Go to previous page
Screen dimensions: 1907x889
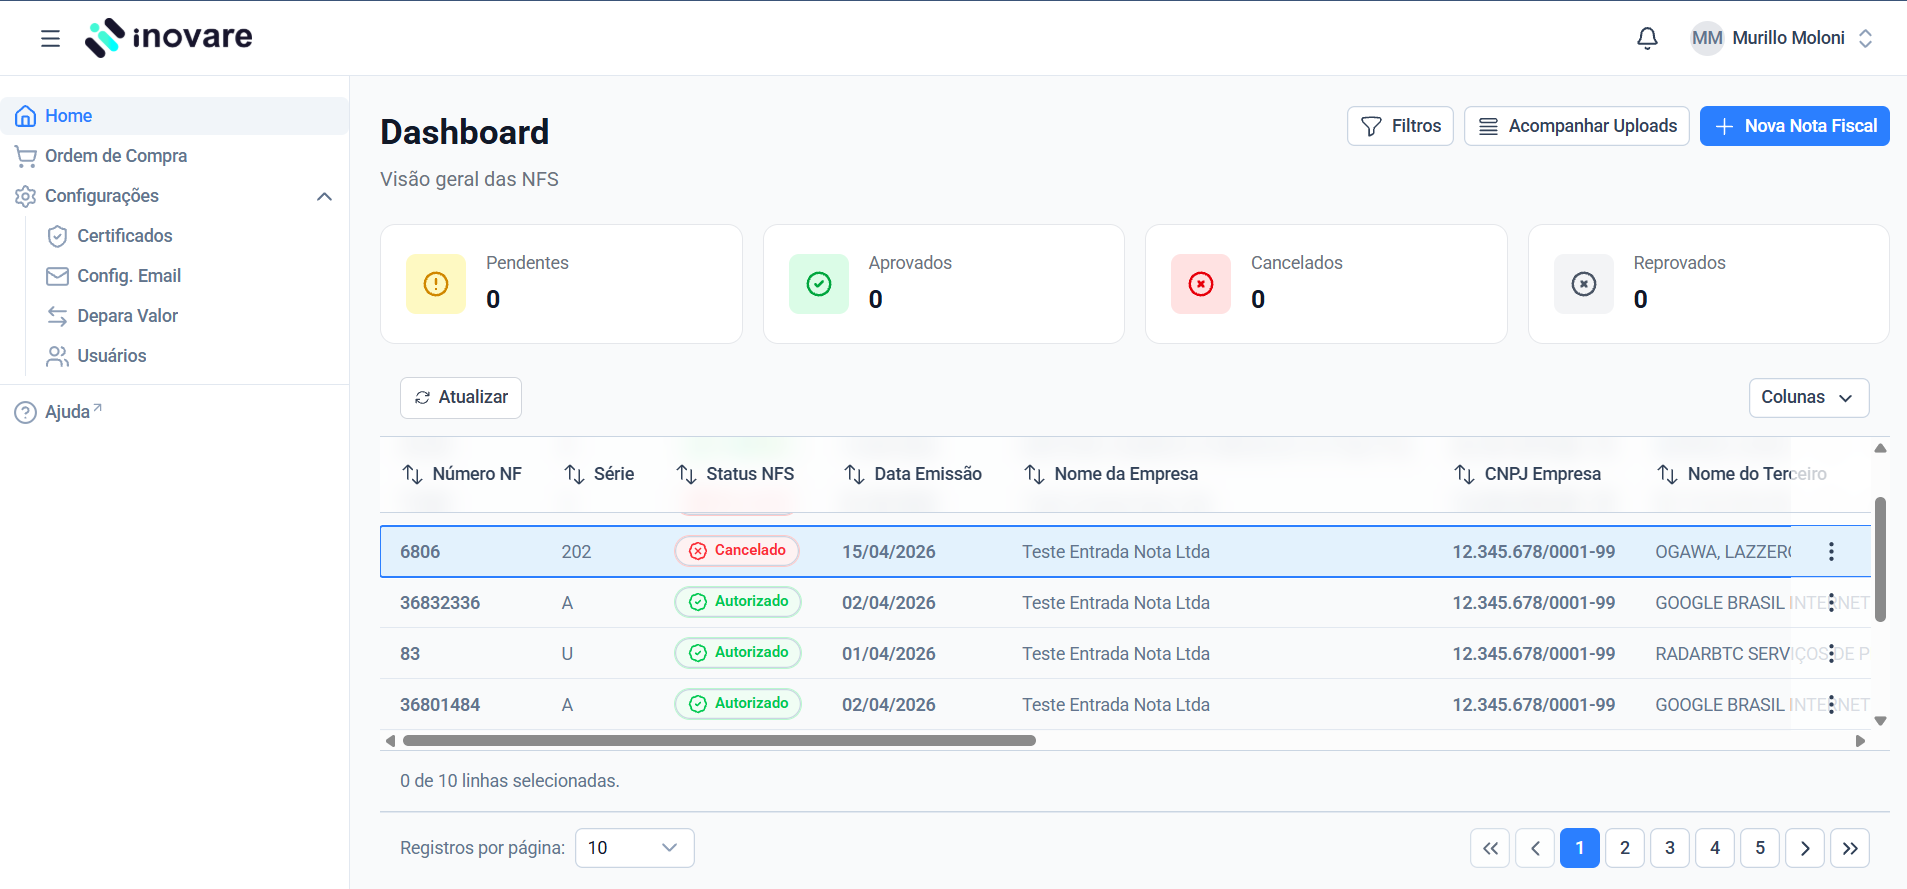pos(1535,848)
